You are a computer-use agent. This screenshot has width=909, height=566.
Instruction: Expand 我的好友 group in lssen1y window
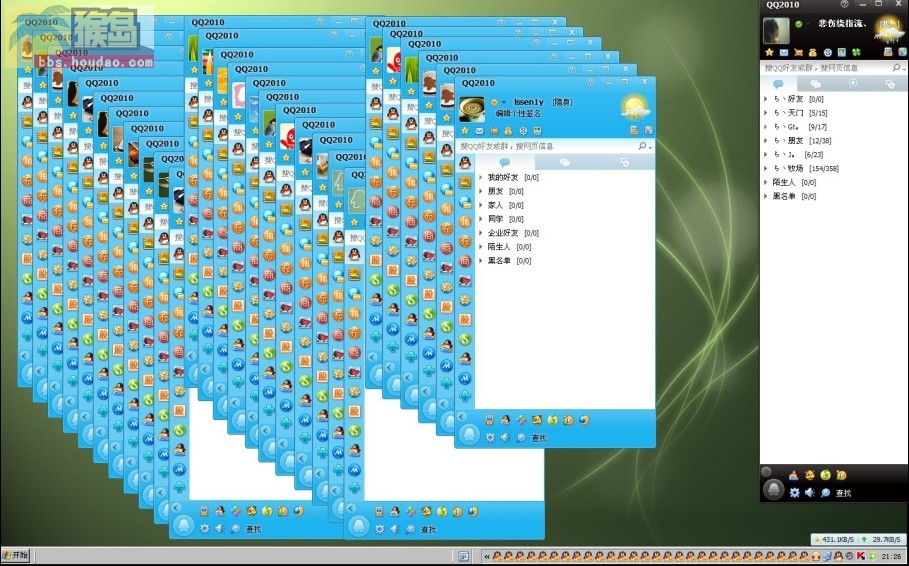[x=481, y=177]
